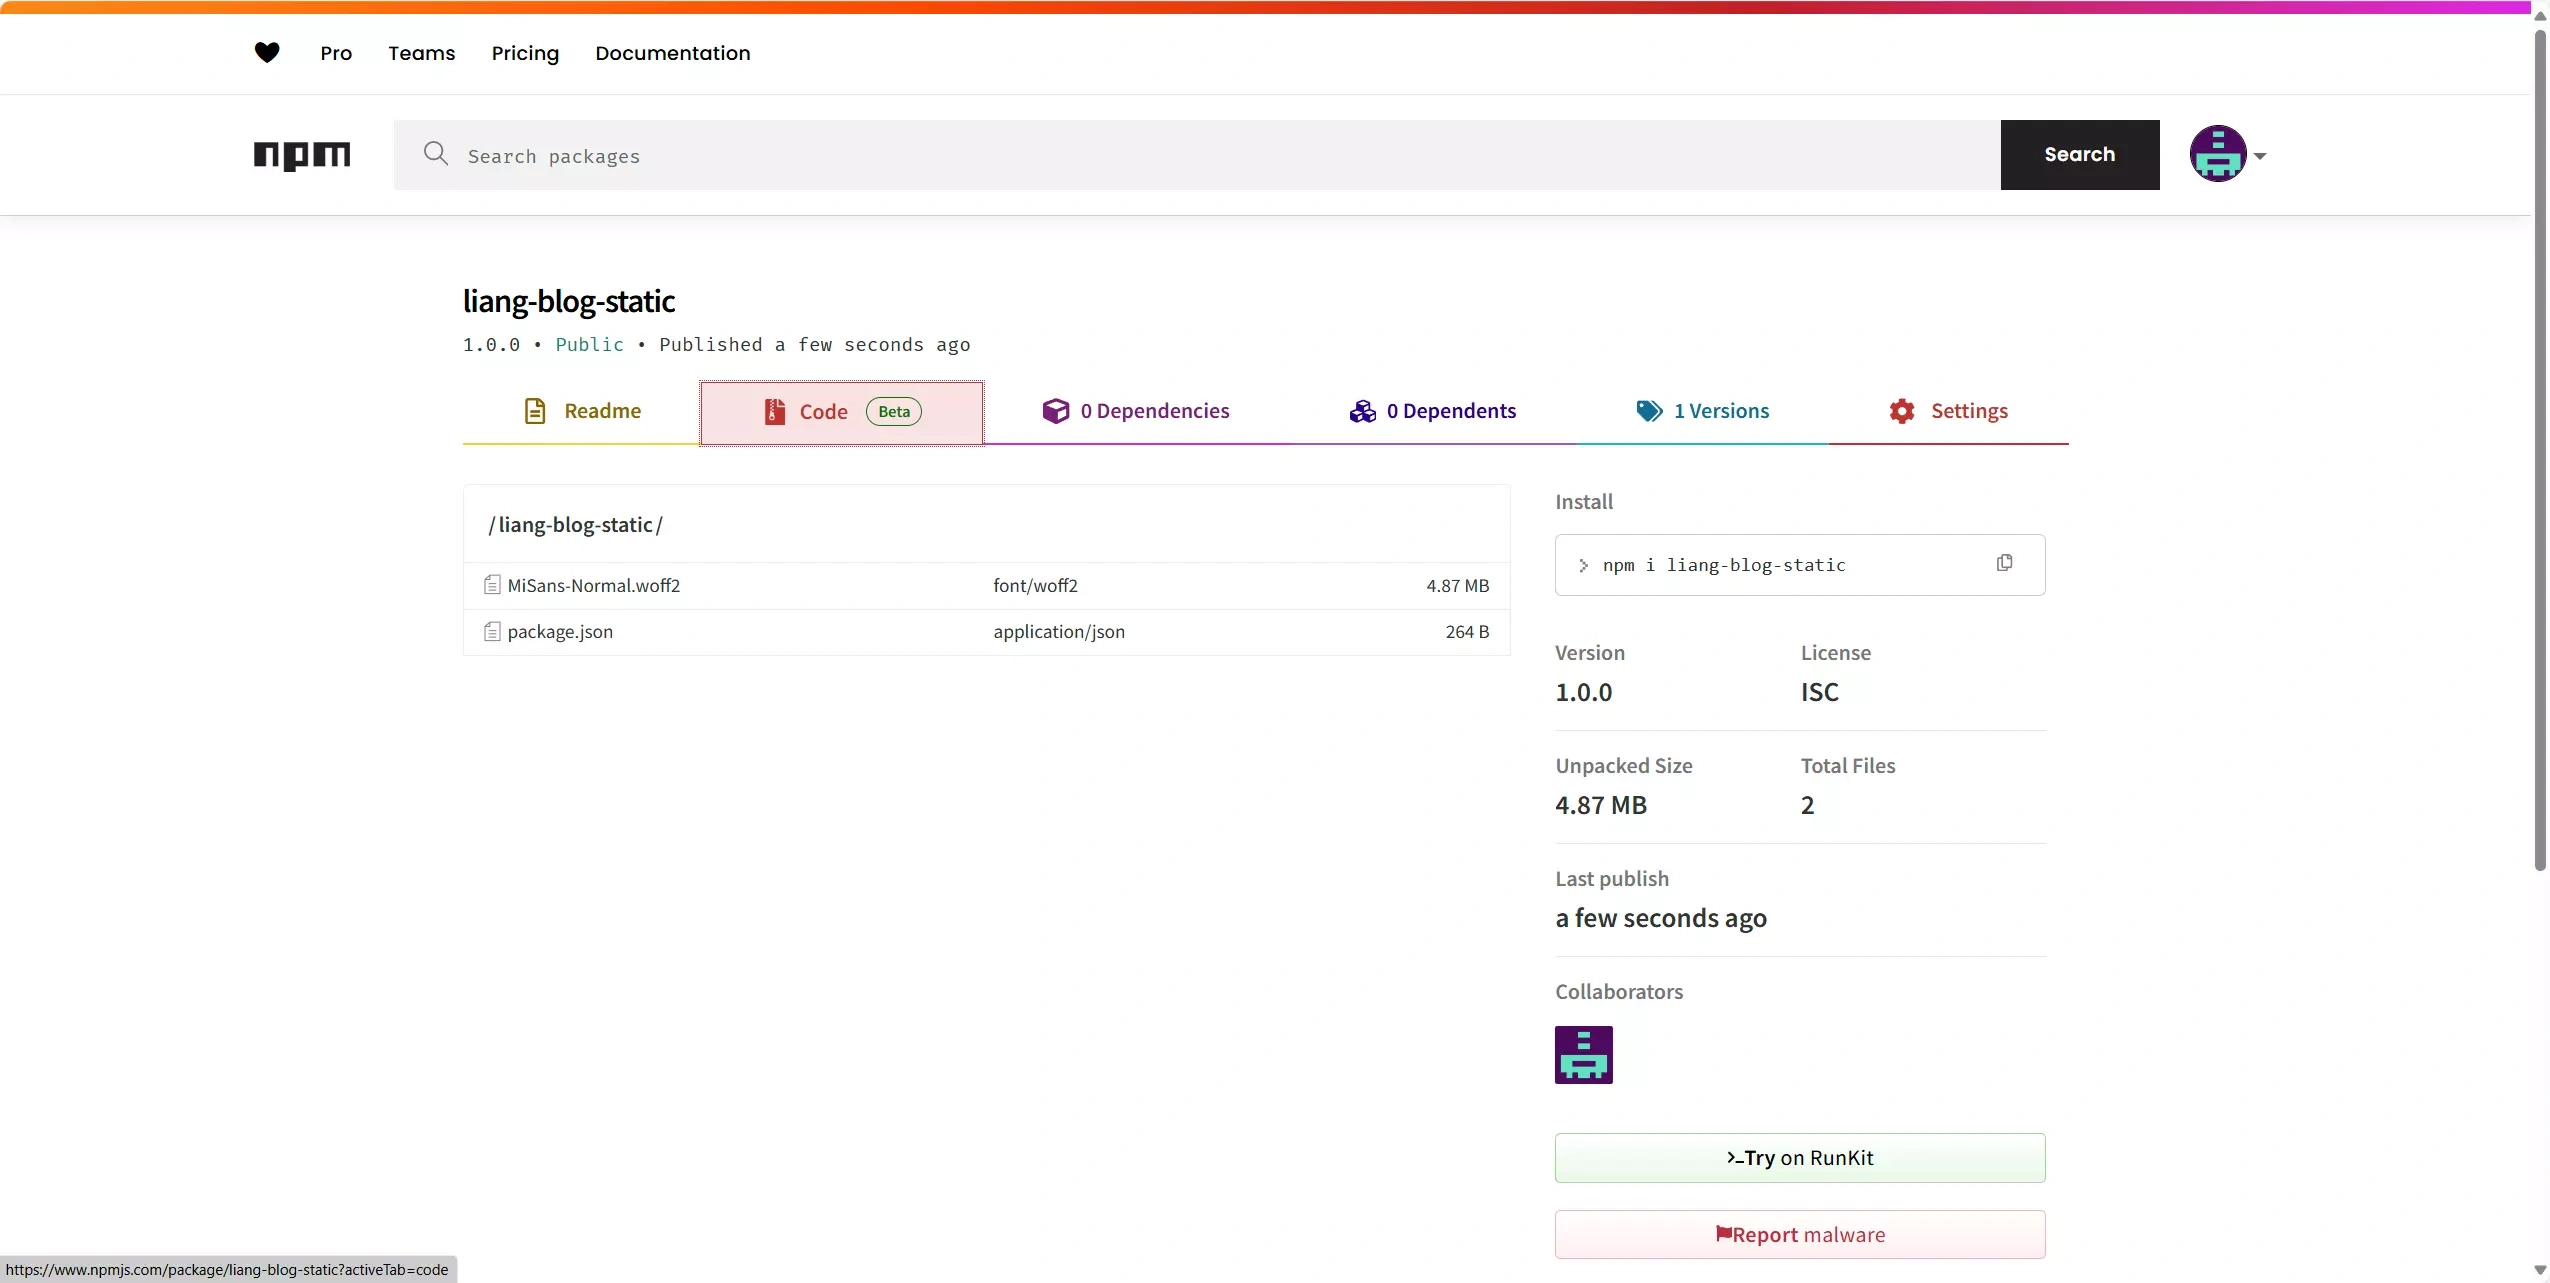Click the magnifier icon in search bar
2550x1283 pixels.
coord(435,154)
